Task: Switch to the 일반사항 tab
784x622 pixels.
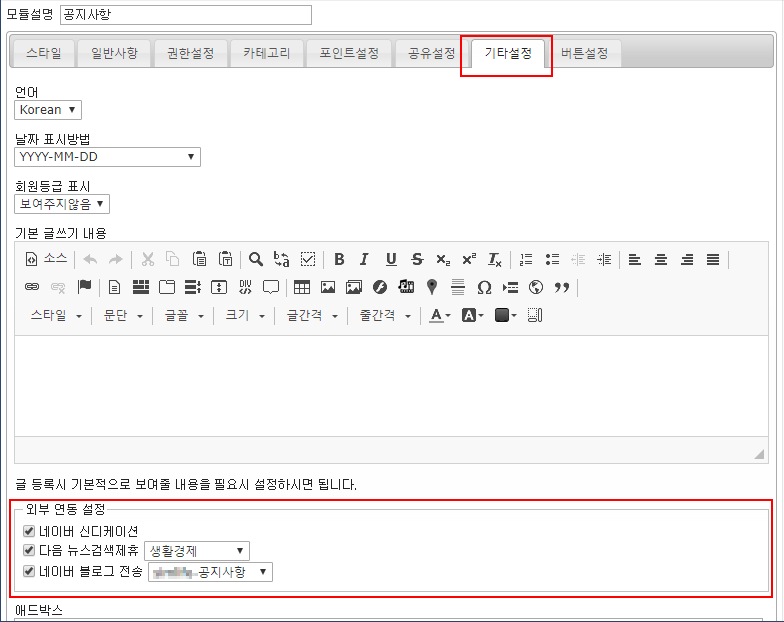Action: click(114, 53)
